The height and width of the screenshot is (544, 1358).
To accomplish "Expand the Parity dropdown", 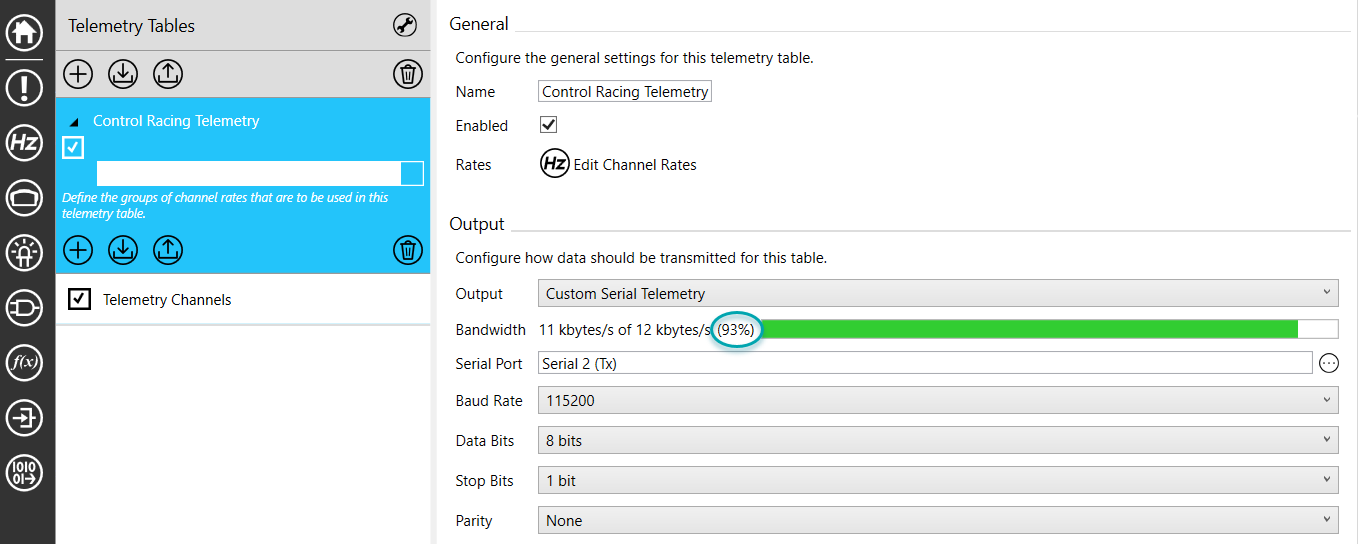I will pos(938,521).
